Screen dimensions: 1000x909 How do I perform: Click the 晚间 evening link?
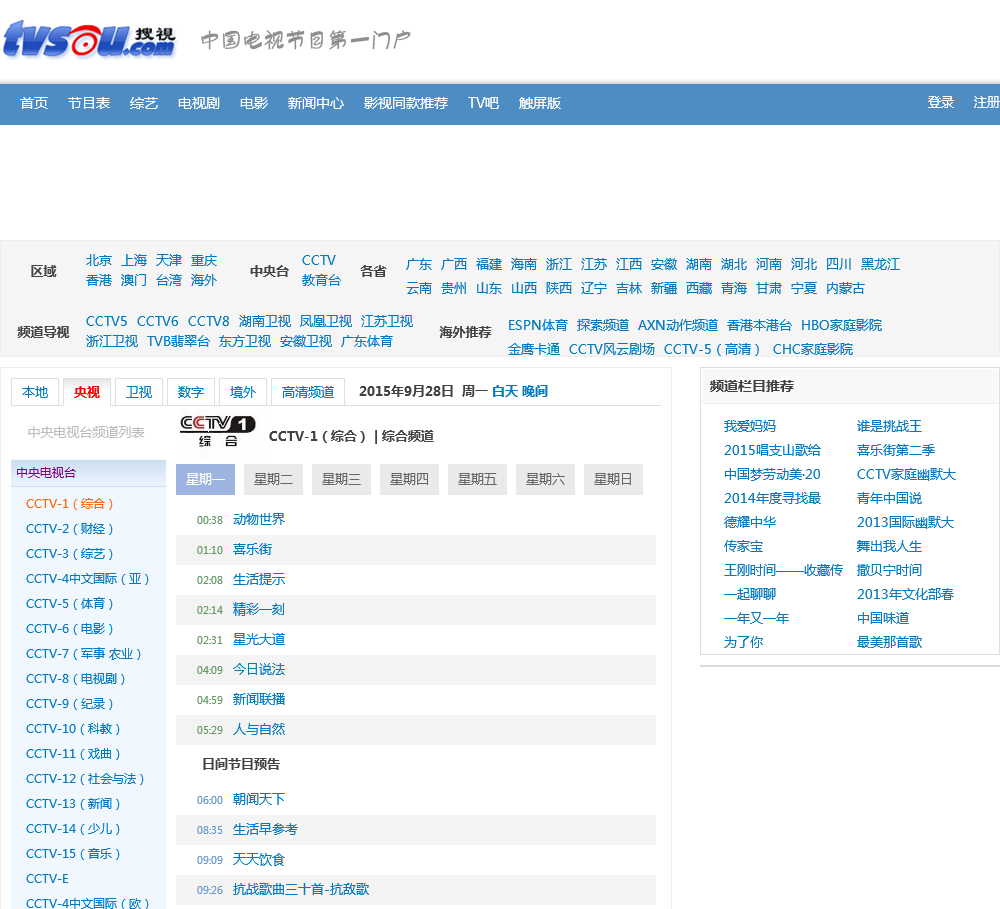534,391
